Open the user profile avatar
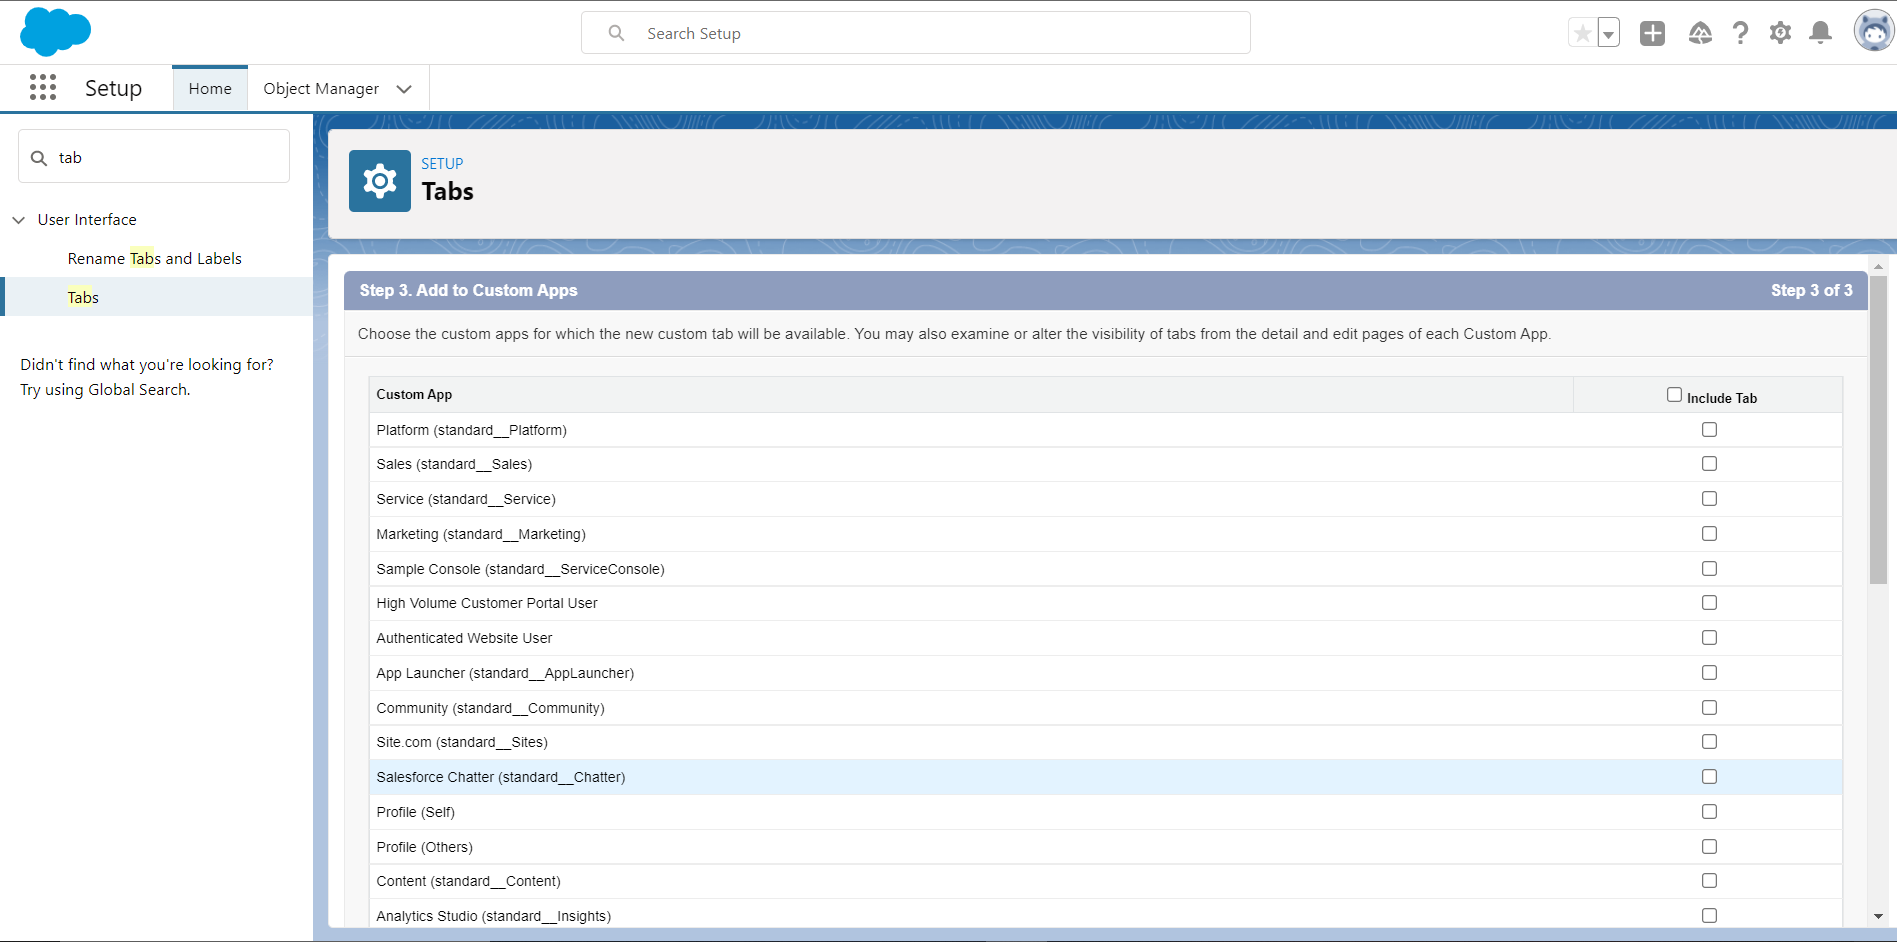This screenshot has height=942, width=1897. pos(1873,32)
